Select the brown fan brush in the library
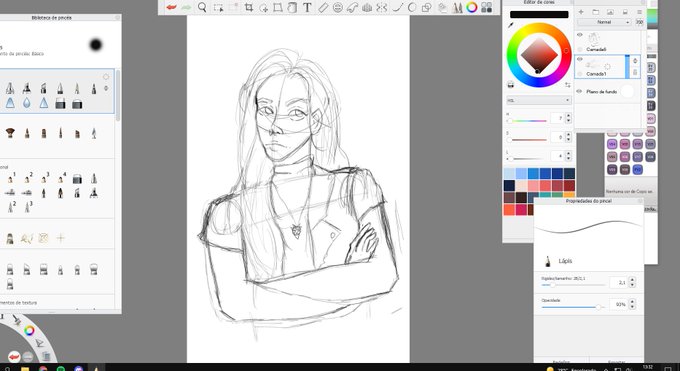Image resolution: width=680 pixels, height=371 pixels. click(10, 133)
